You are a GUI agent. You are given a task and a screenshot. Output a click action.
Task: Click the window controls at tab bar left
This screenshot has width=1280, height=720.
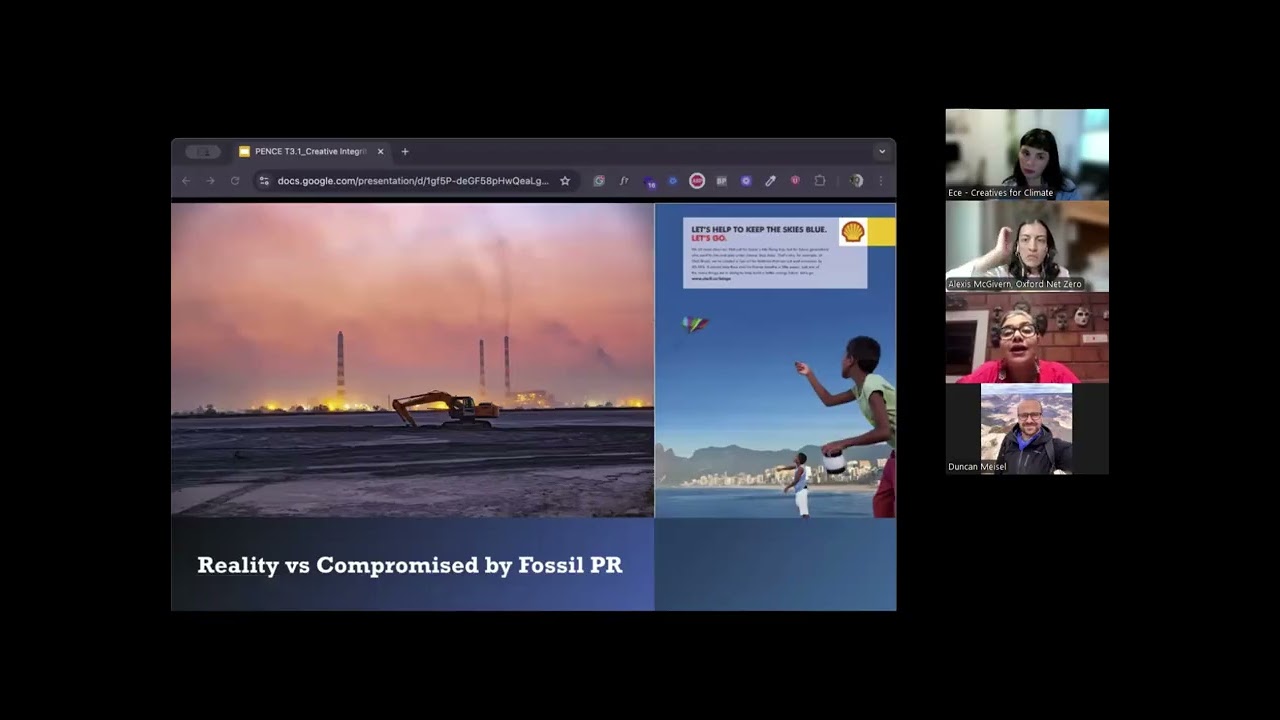pyautogui.click(x=203, y=152)
